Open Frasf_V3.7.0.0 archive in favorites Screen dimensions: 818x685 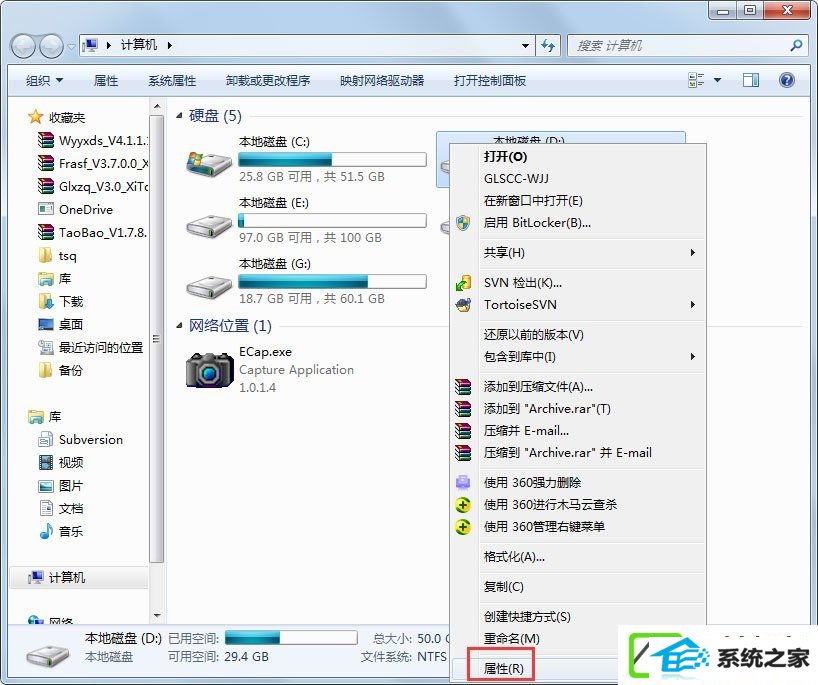93,163
